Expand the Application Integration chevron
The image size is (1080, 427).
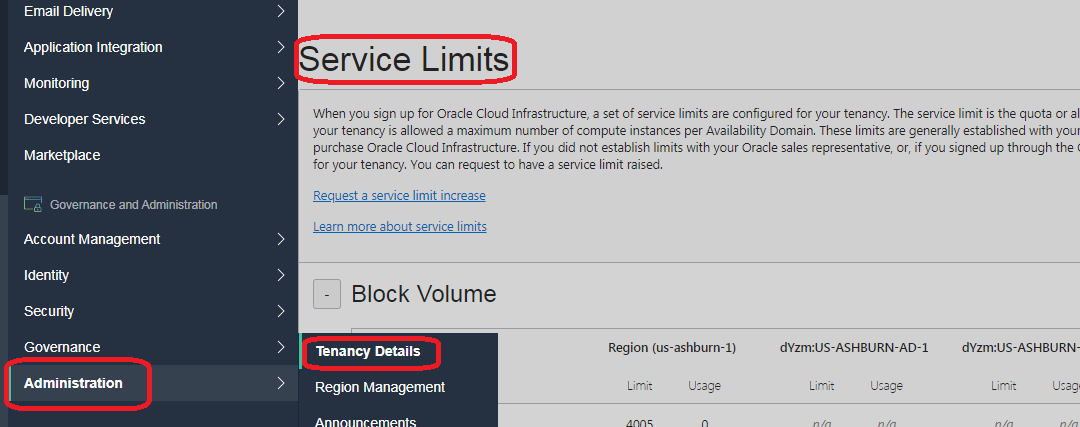(281, 47)
